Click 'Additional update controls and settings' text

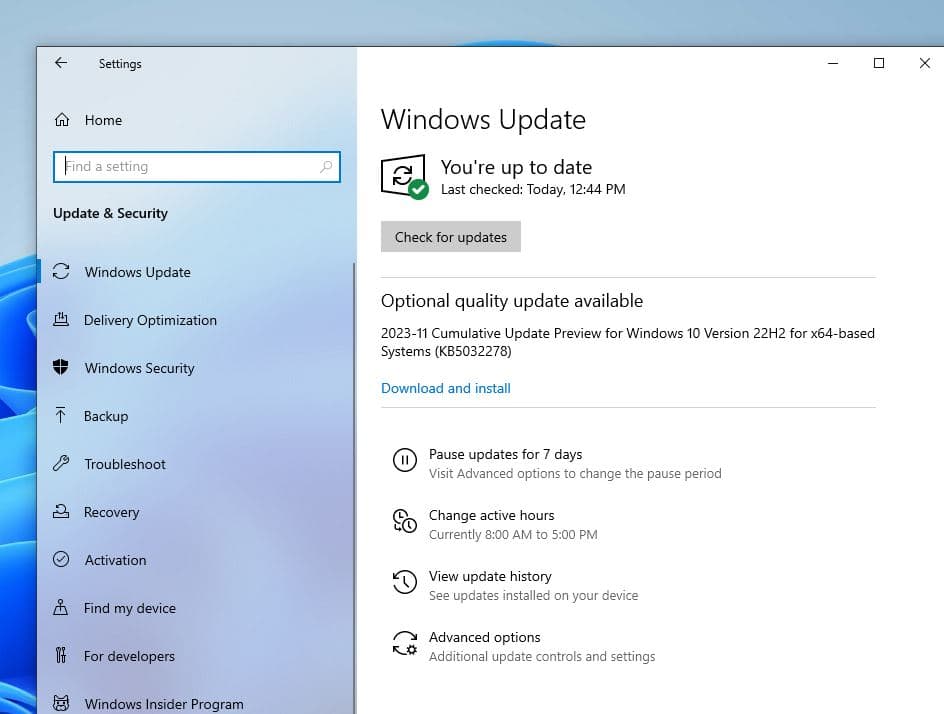pyautogui.click(x=542, y=656)
